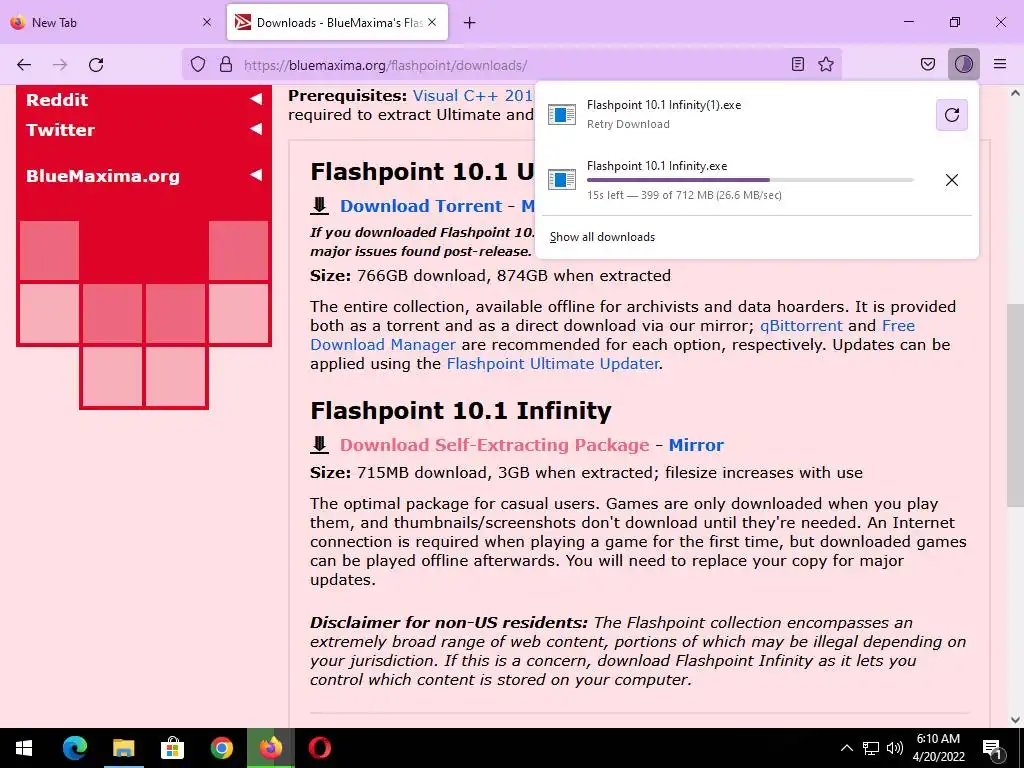The height and width of the screenshot is (768, 1024).
Task: Open the Windows Start menu
Action: tap(24, 748)
